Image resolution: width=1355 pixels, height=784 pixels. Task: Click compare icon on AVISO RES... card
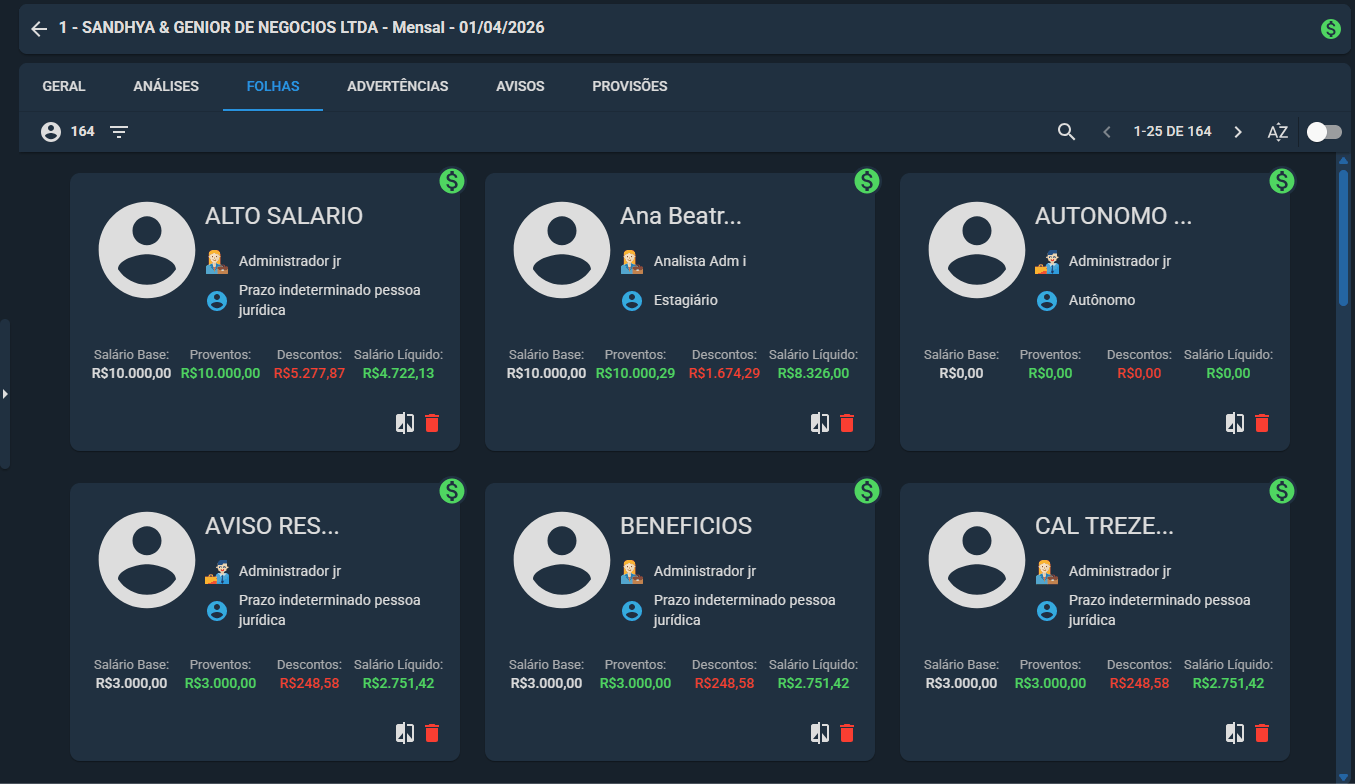405,733
